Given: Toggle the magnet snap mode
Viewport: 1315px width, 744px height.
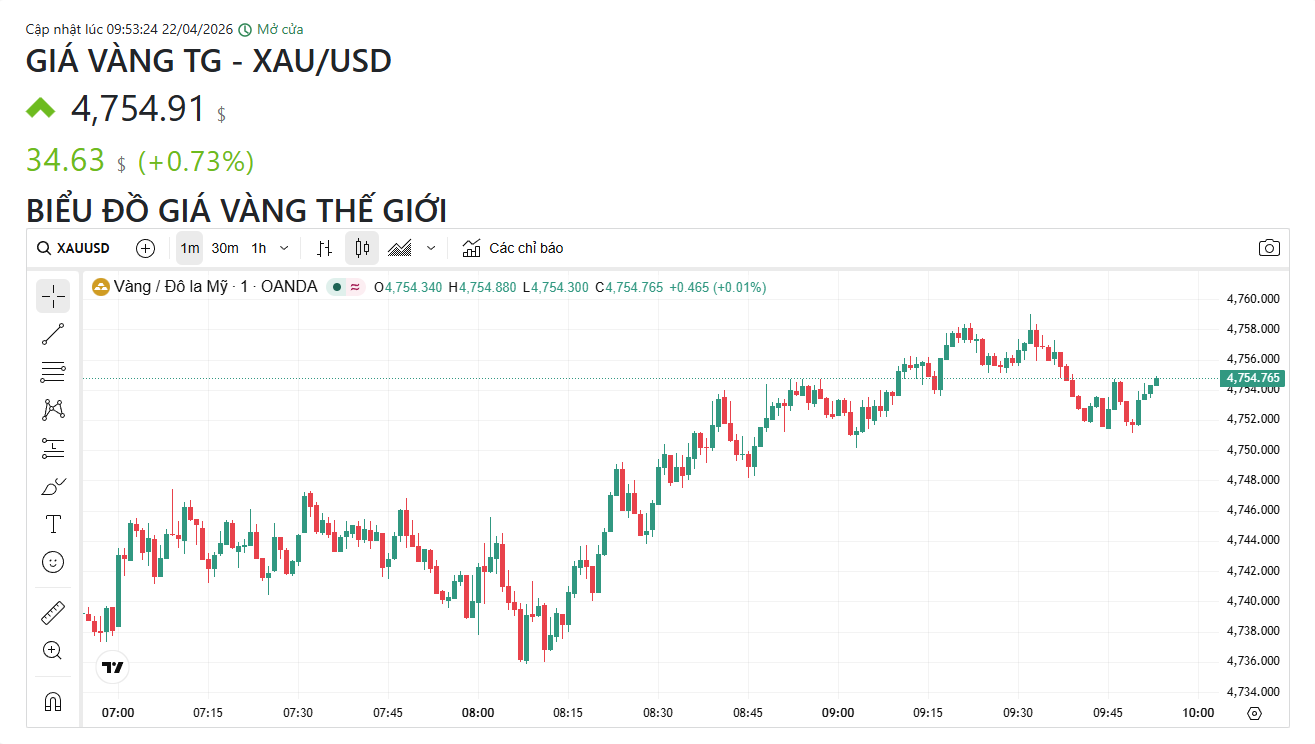Looking at the screenshot, I should point(53,702).
